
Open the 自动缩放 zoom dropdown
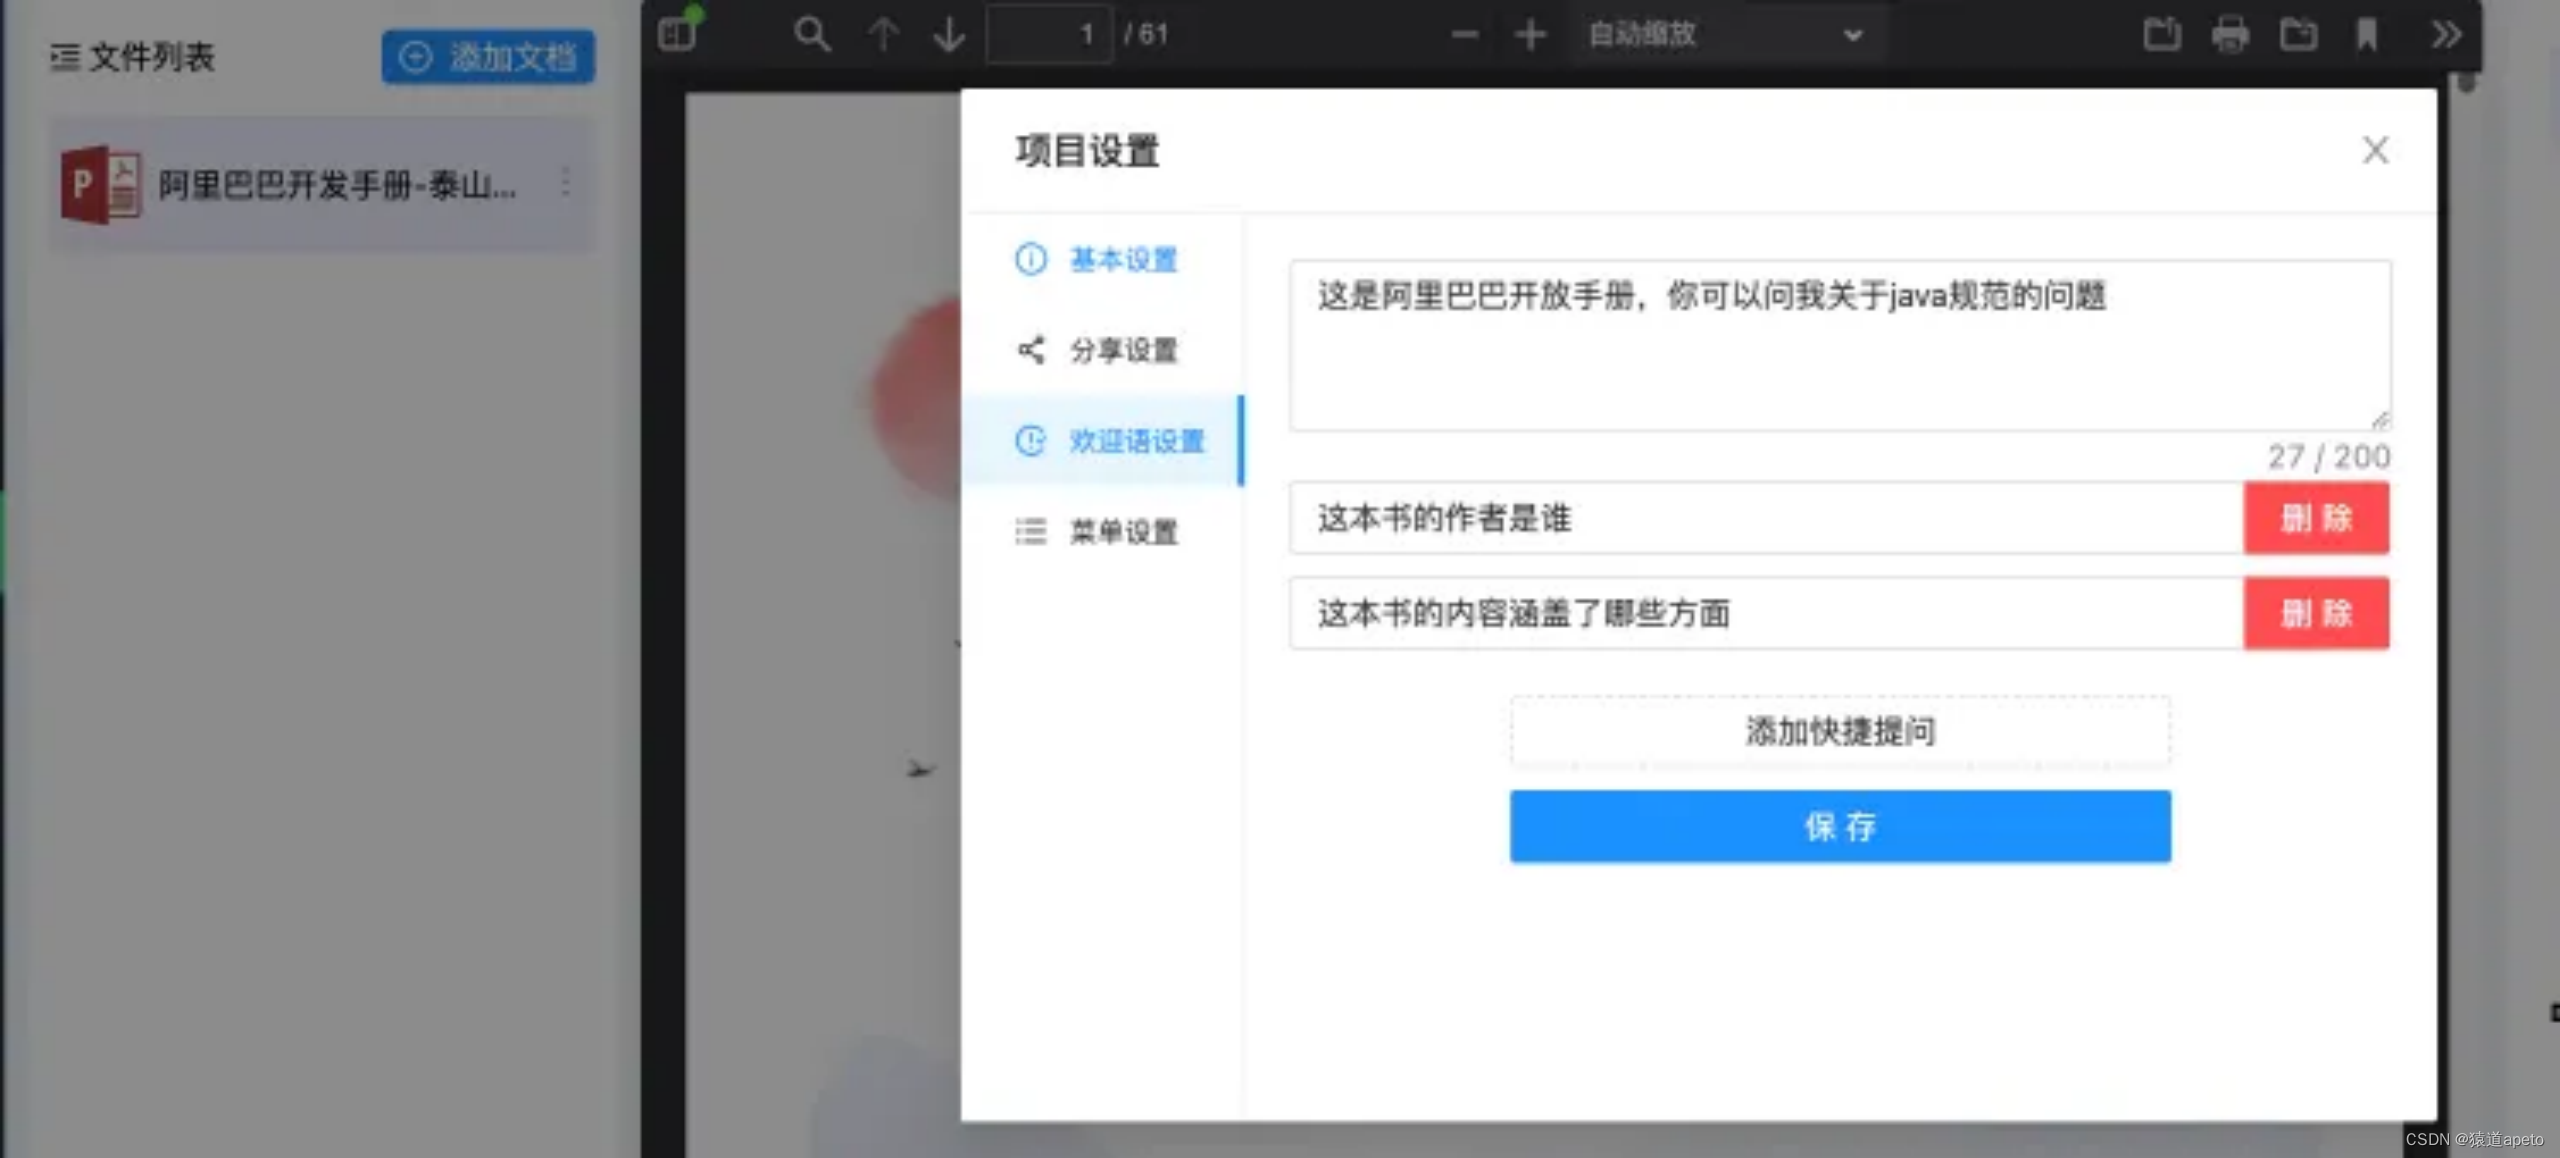[1726, 34]
